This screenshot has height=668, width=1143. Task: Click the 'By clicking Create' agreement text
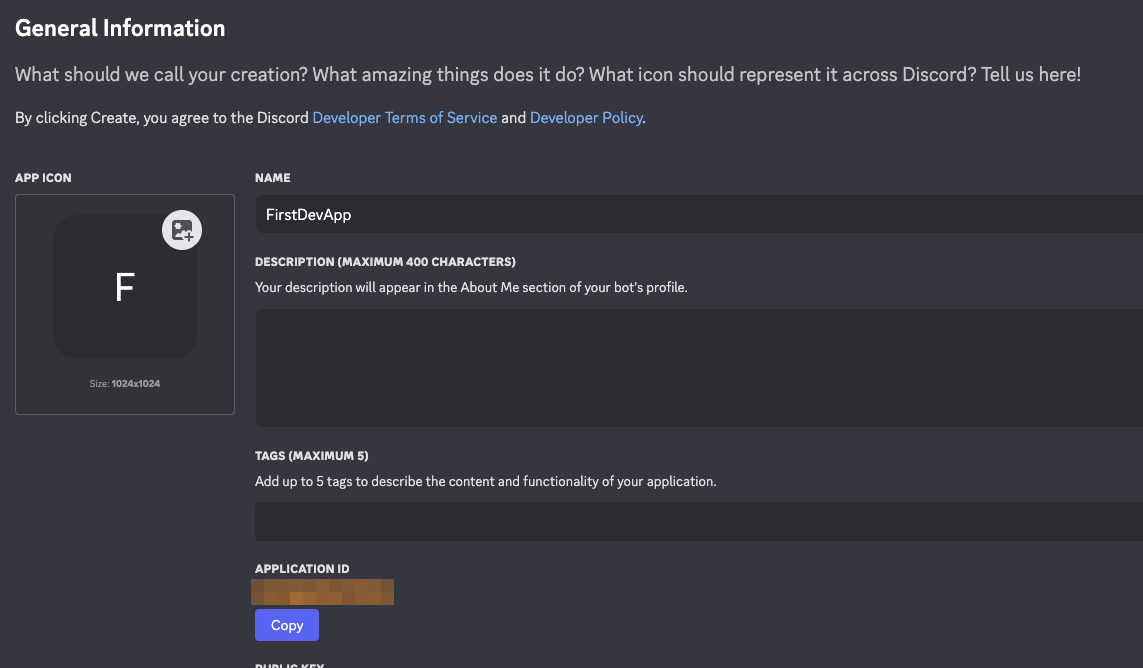[160, 118]
